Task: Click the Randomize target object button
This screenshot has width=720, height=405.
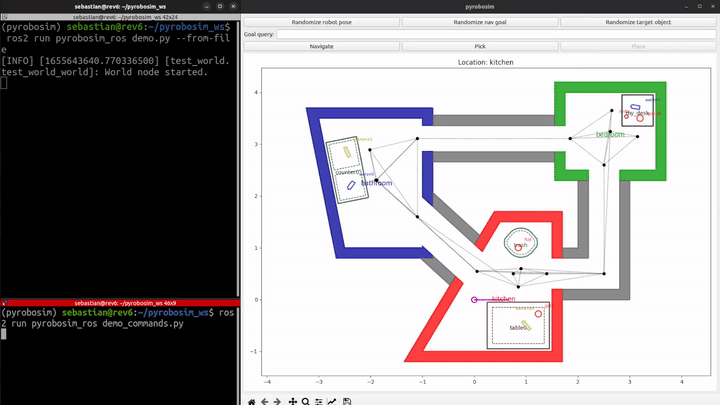Action: tap(638, 22)
